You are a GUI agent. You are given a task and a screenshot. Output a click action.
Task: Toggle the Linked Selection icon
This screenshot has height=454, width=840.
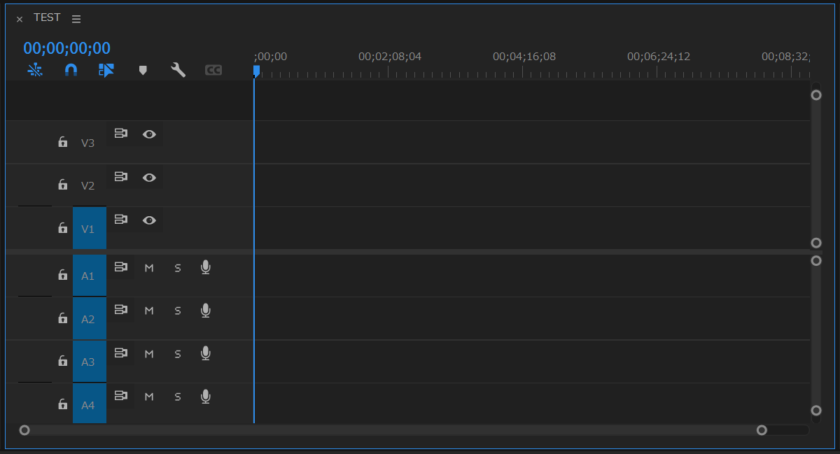pos(106,70)
